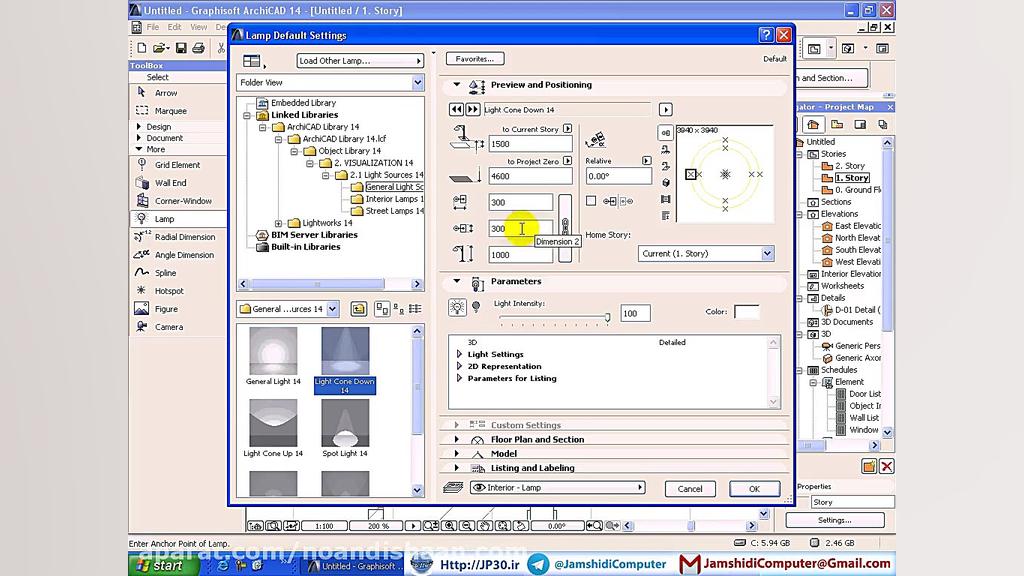Choose the Grid Element tool
The height and width of the screenshot is (576, 1024).
tap(177, 165)
